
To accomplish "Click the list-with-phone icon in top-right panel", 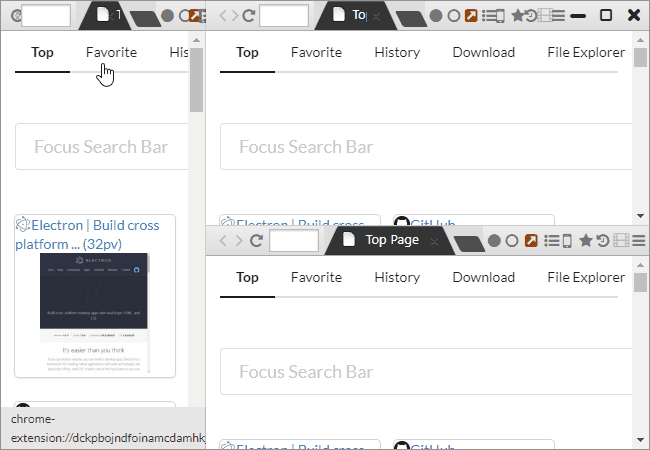I will click(493, 16).
